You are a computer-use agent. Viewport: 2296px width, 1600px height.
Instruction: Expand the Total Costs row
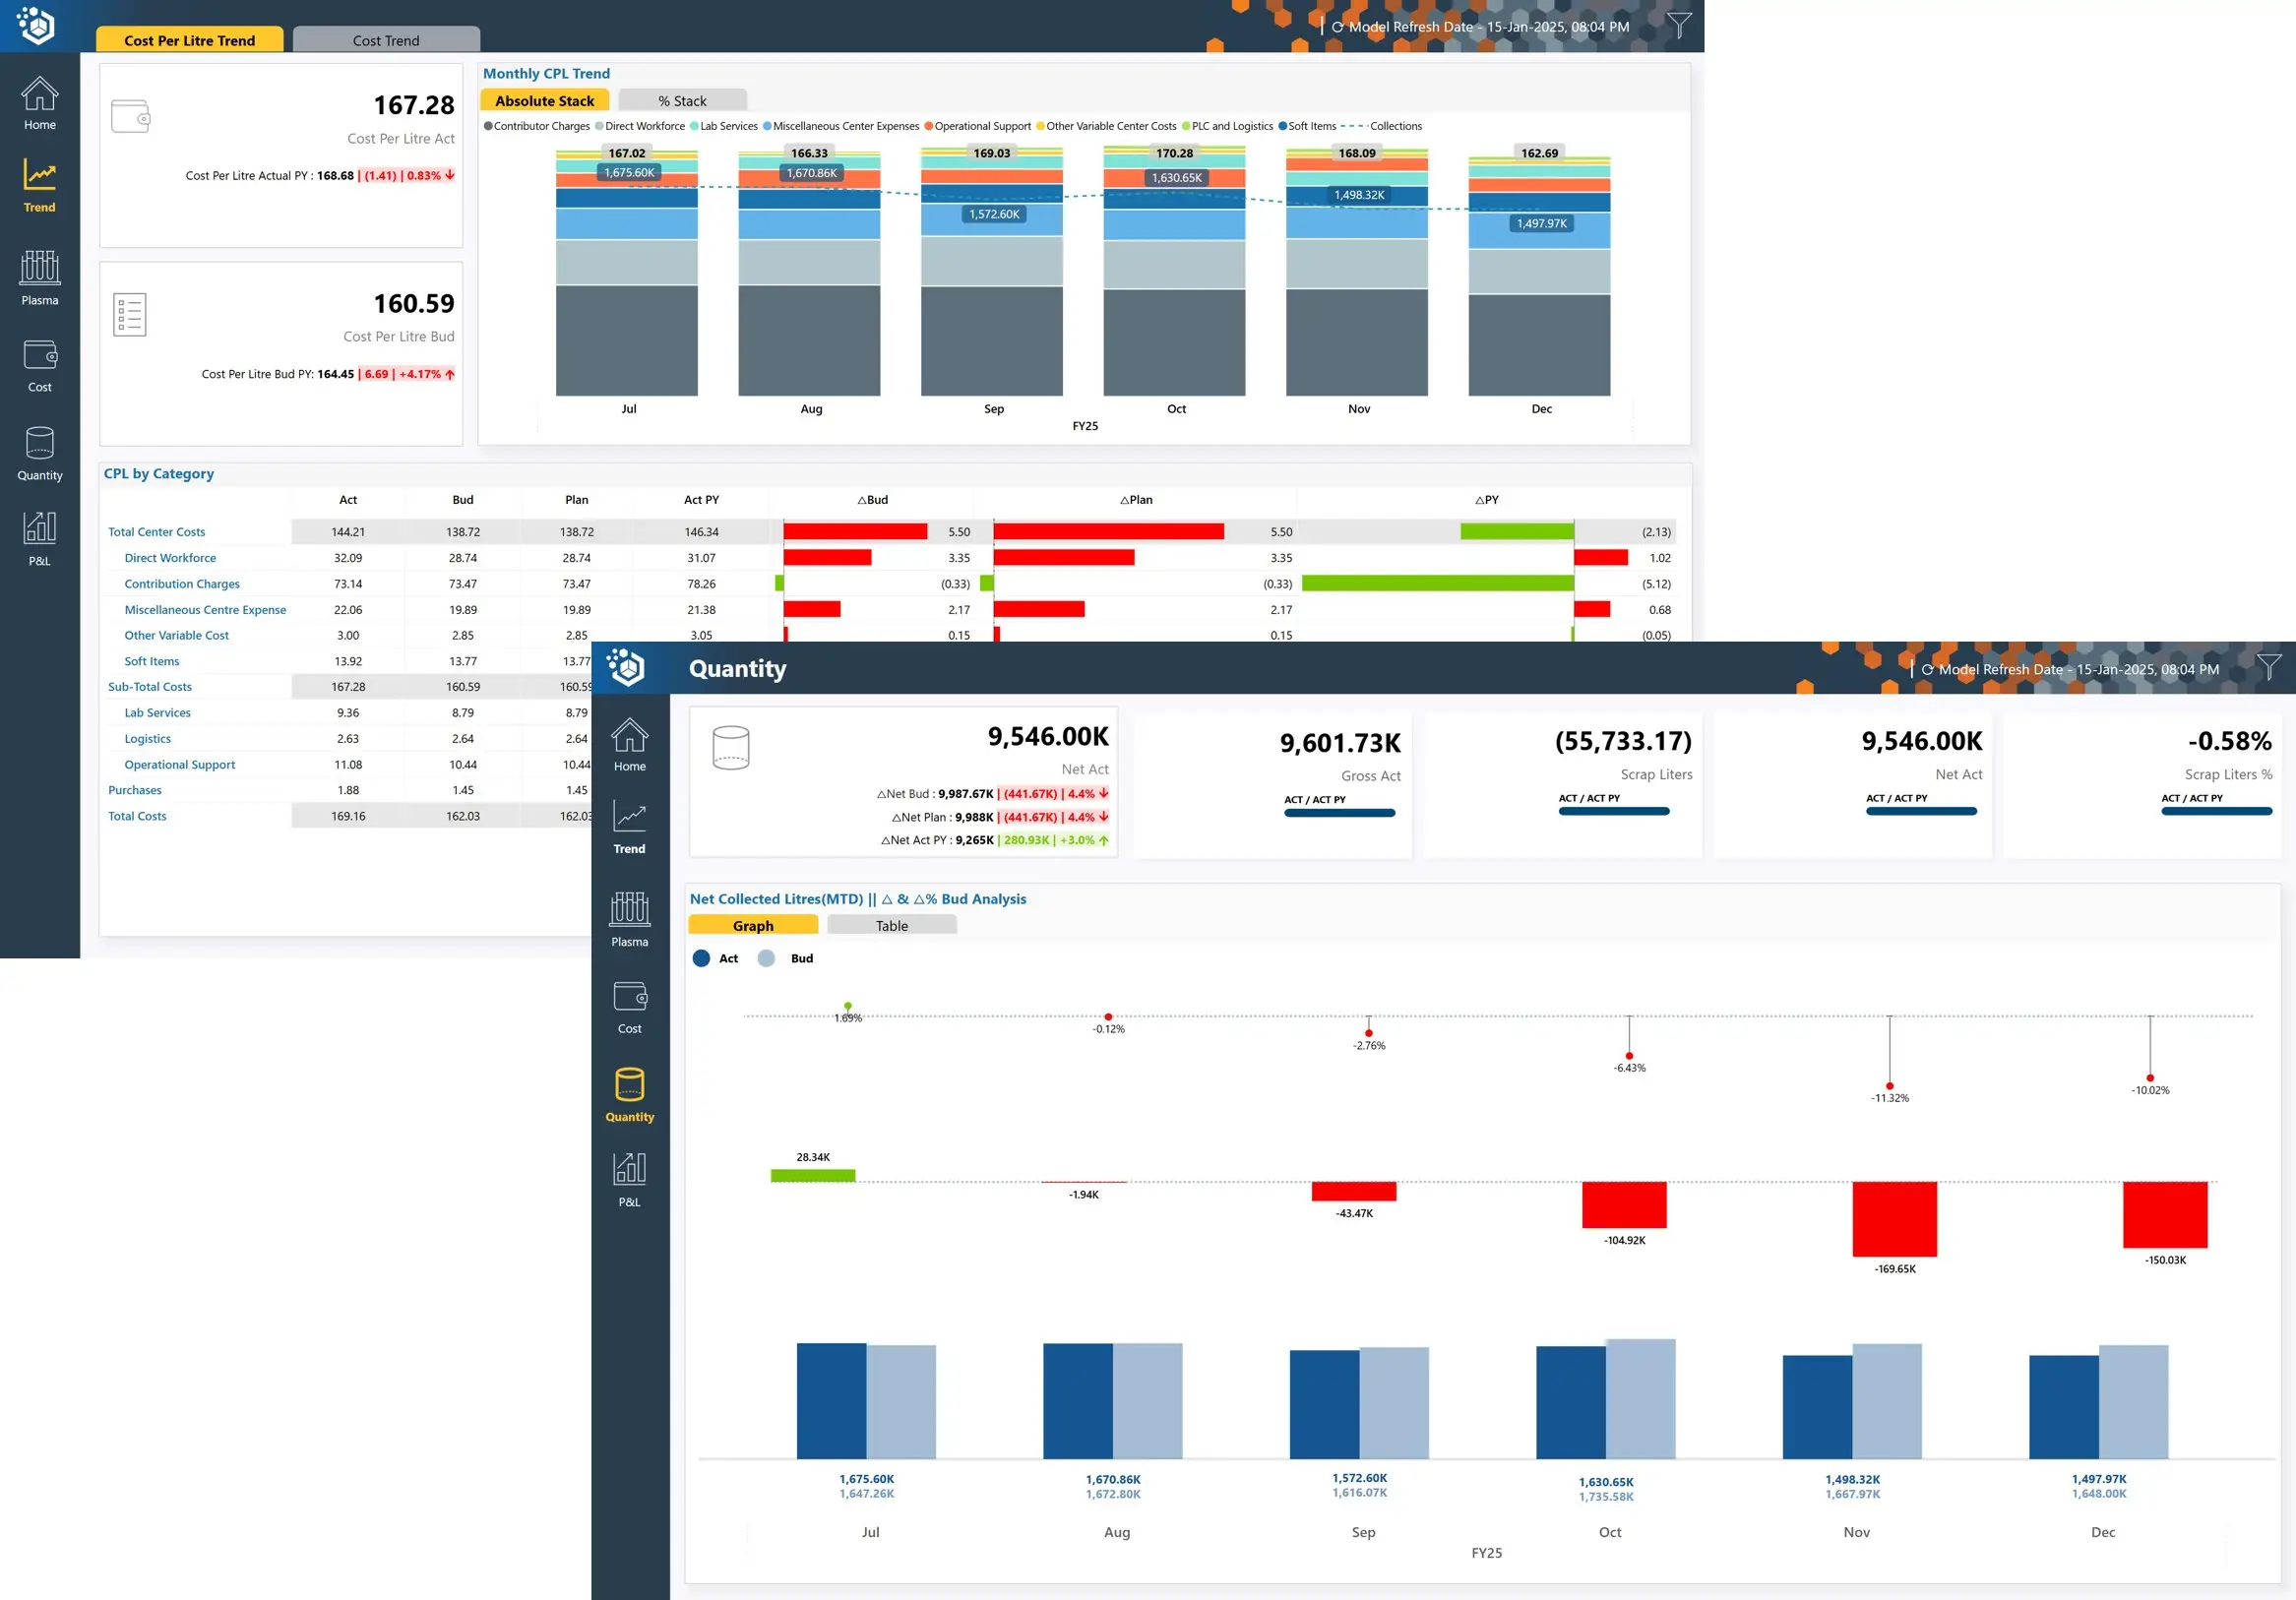click(137, 816)
